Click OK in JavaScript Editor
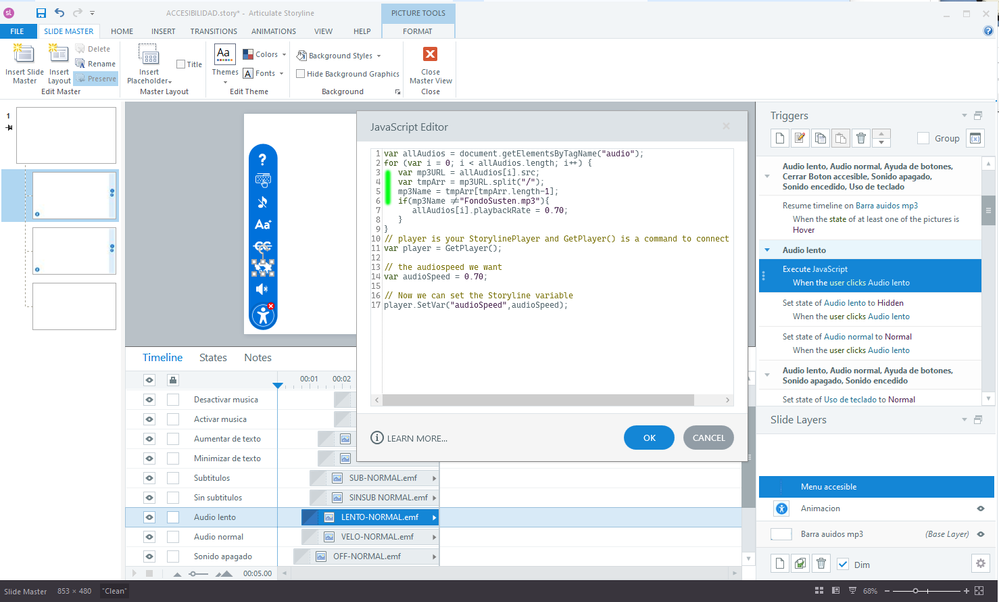 click(648, 438)
